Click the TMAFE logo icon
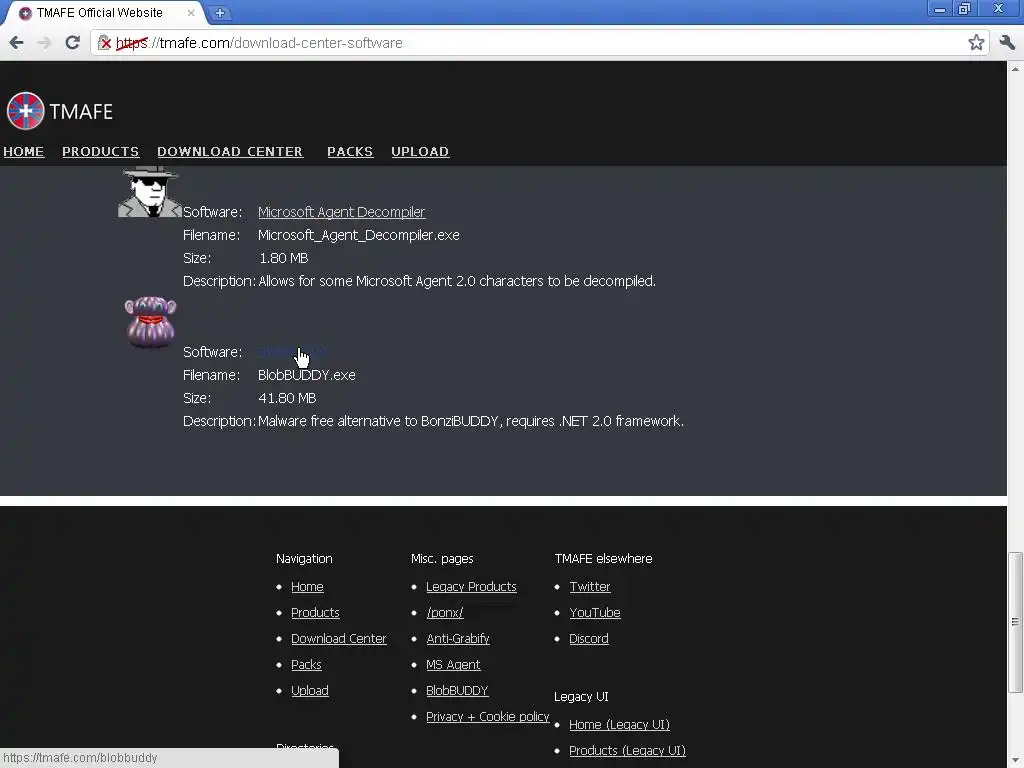 (x=25, y=111)
